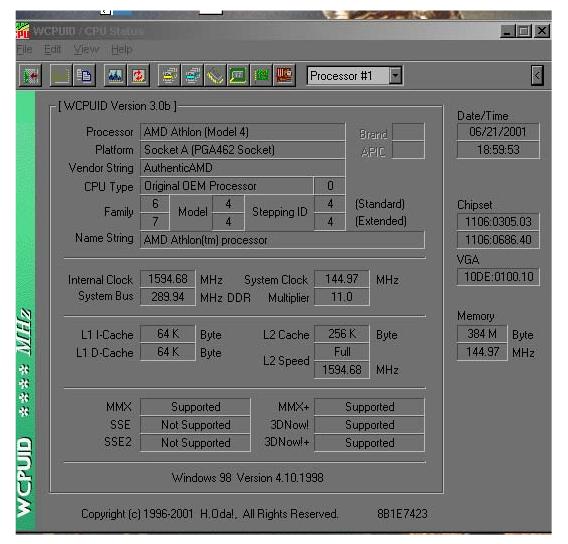The height and width of the screenshot is (544, 568).
Task: Click the L2 Speed 1594.68 MHz value
Action: point(342,370)
